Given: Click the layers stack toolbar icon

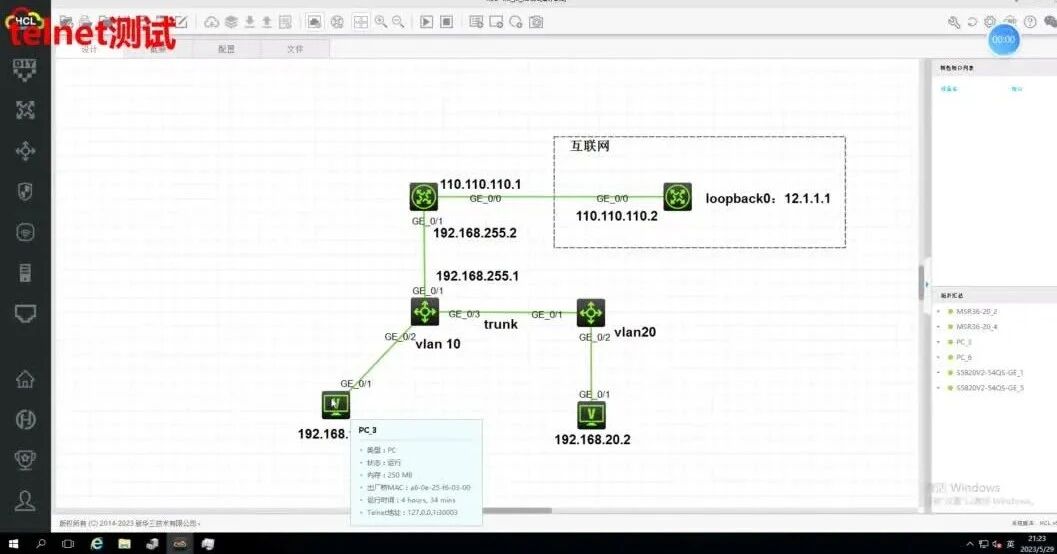Looking at the screenshot, I should [231, 22].
